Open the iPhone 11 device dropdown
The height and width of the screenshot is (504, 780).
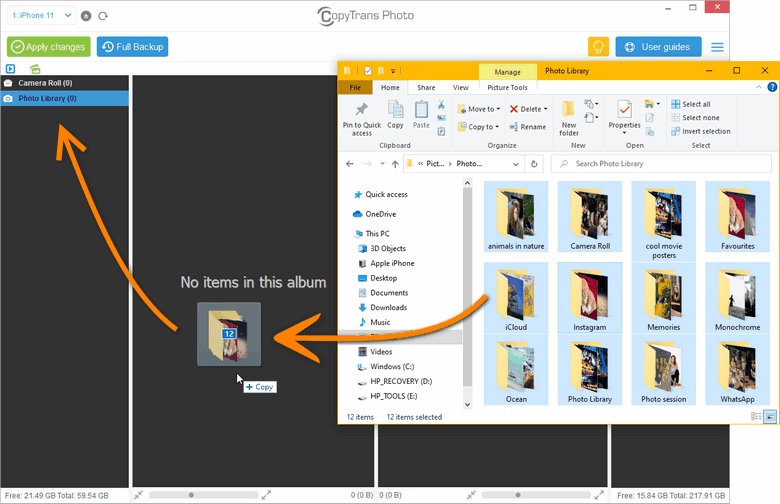coord(42,16)
